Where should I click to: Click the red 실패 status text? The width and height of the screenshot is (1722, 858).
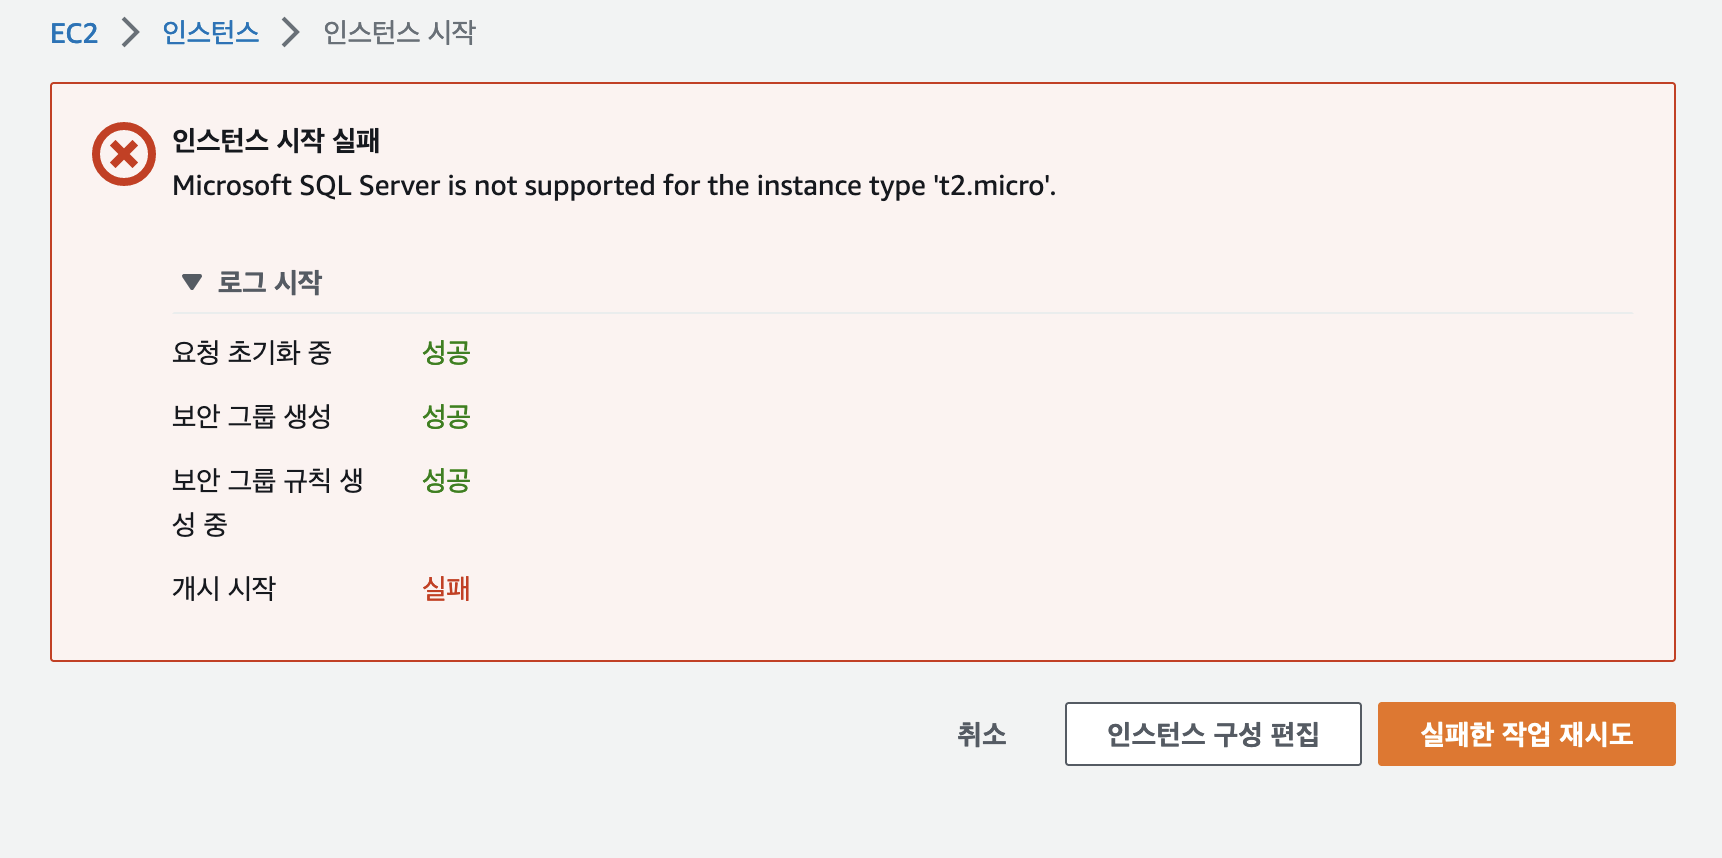pos(446,588)
